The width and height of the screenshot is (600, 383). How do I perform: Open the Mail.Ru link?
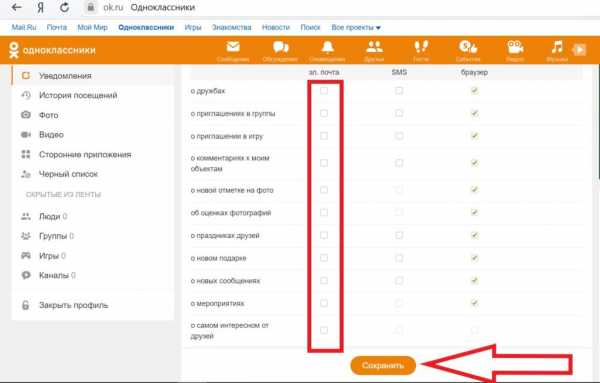(x=24, y=28)
